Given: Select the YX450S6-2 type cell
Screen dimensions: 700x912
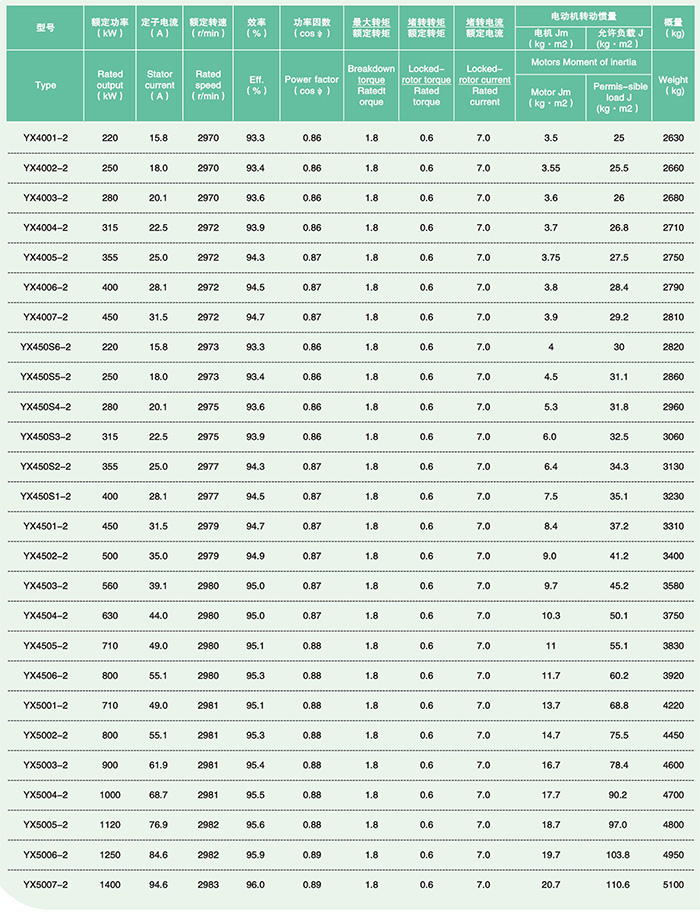Looking at the screenshot, I should 45,347.
